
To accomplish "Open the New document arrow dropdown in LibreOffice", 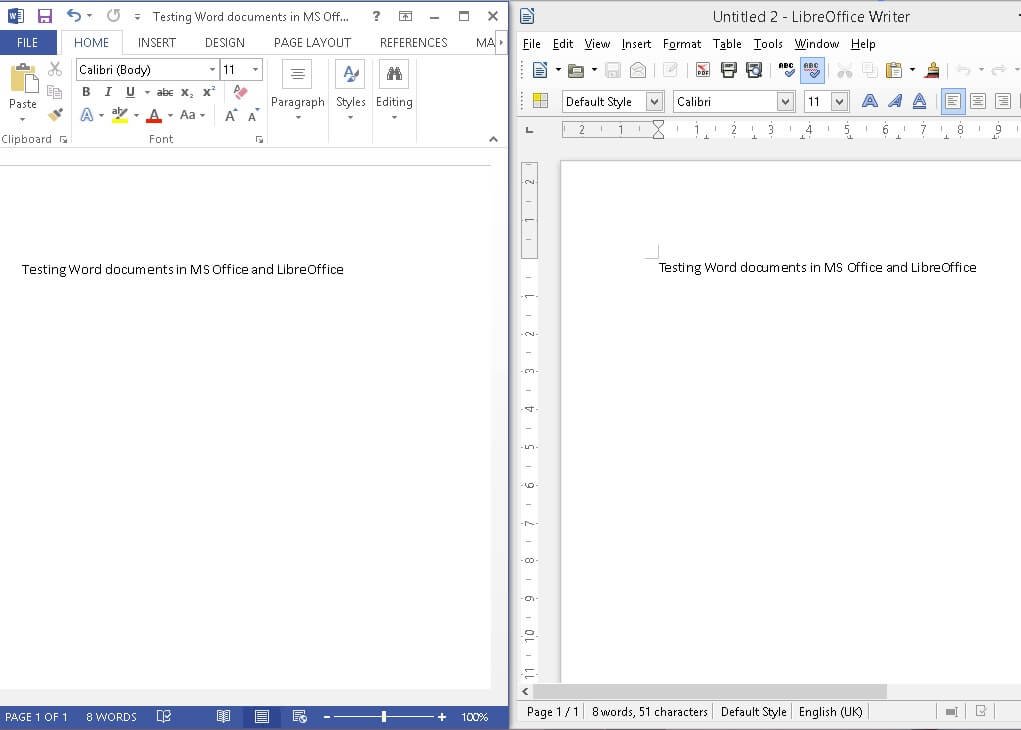I will point(558,70).
